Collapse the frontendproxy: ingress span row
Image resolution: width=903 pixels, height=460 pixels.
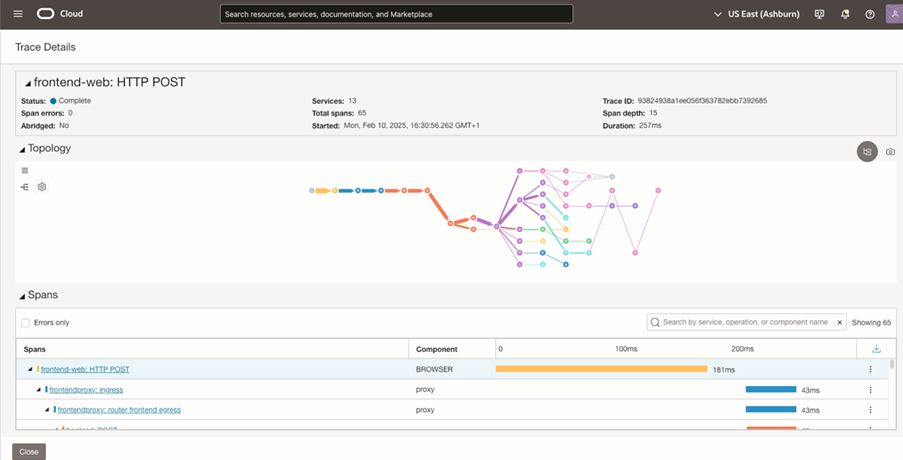pos(39,390)
